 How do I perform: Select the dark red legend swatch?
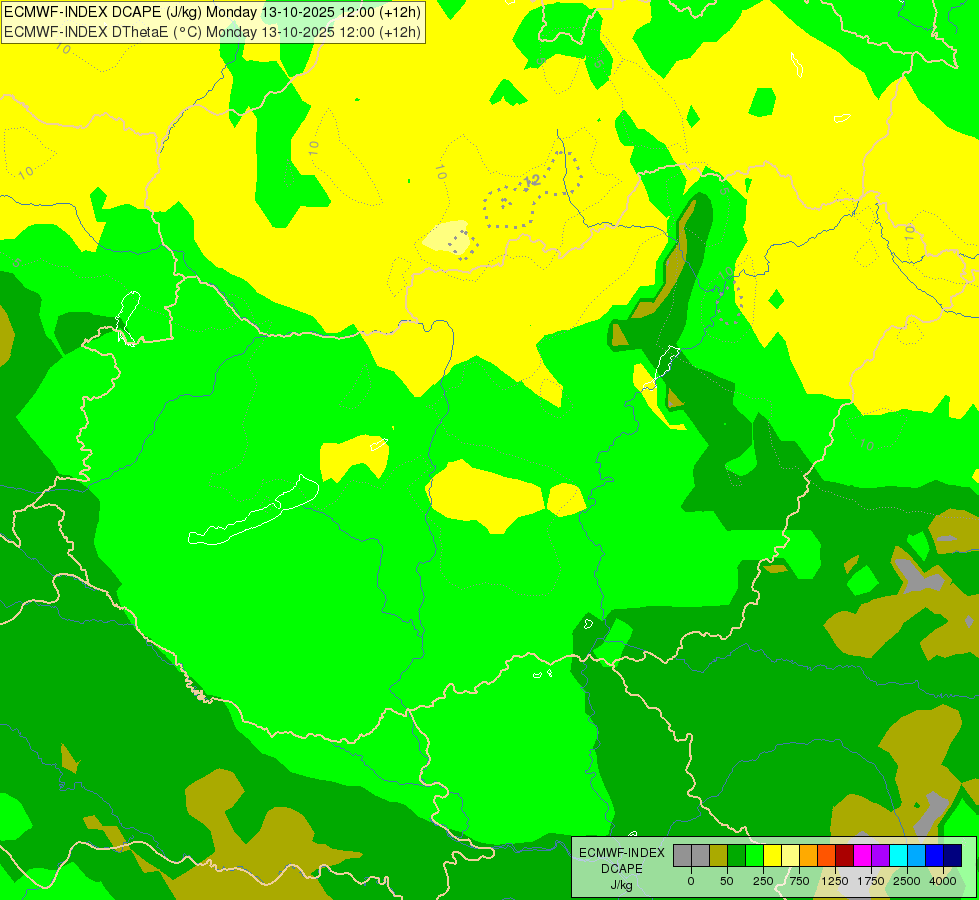pyautogui.click(x=845, y=855)
